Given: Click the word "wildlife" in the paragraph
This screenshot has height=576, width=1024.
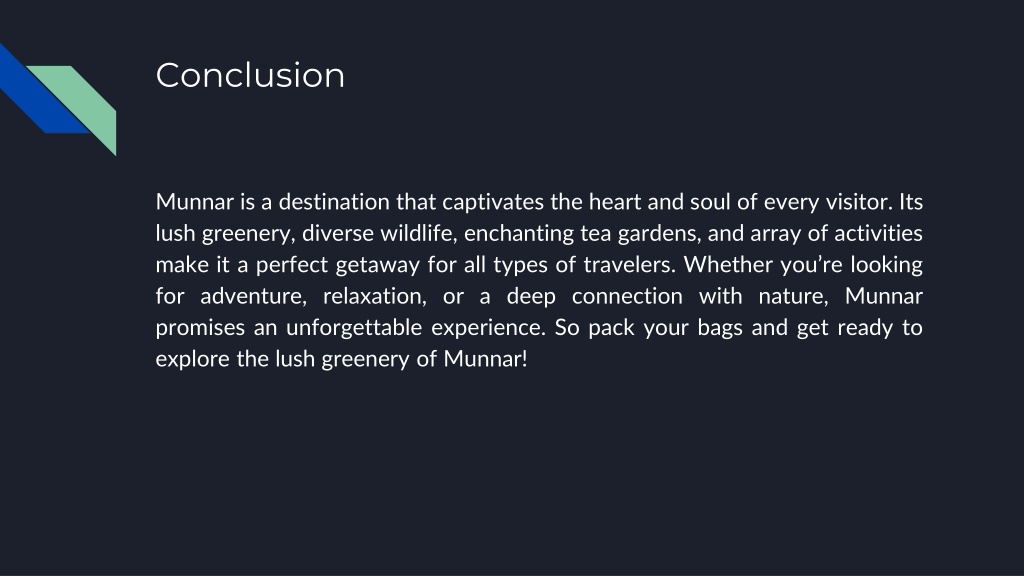Looking at the screenshot, I should 418,233.
